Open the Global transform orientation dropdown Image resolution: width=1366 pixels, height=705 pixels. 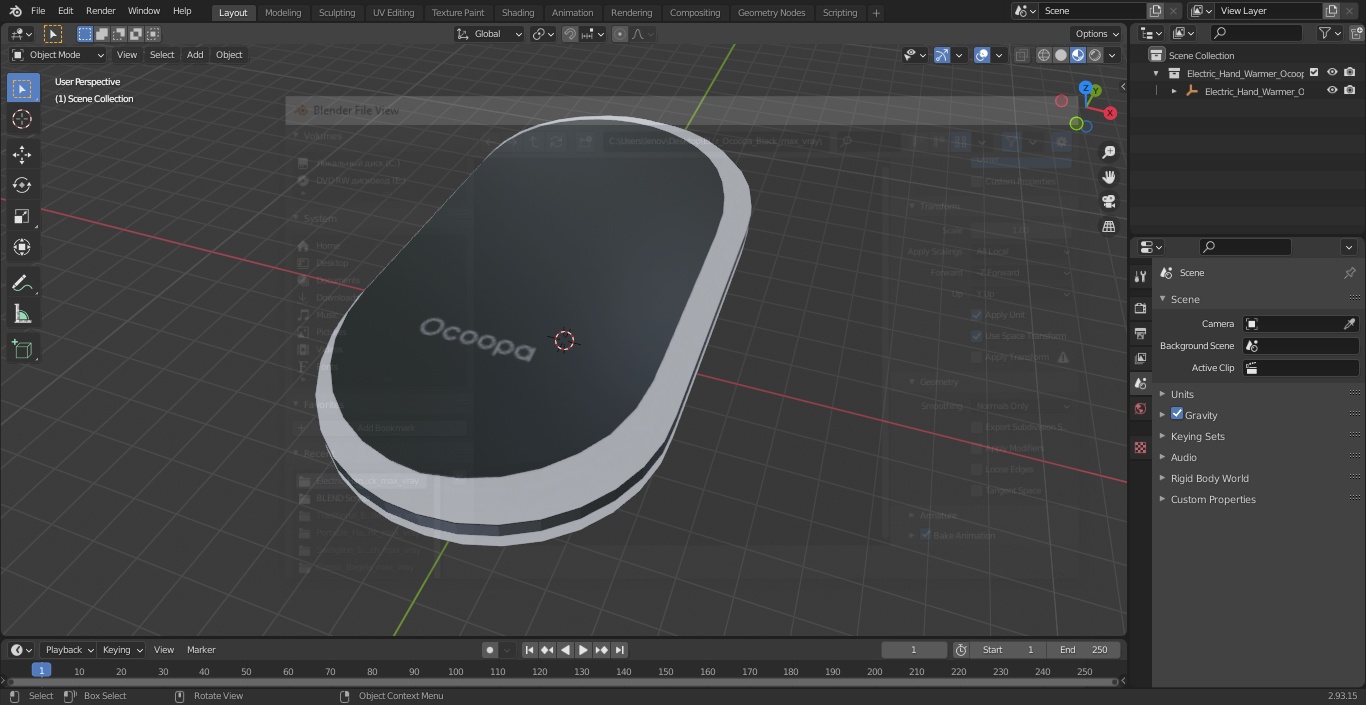tap(490, 34)
